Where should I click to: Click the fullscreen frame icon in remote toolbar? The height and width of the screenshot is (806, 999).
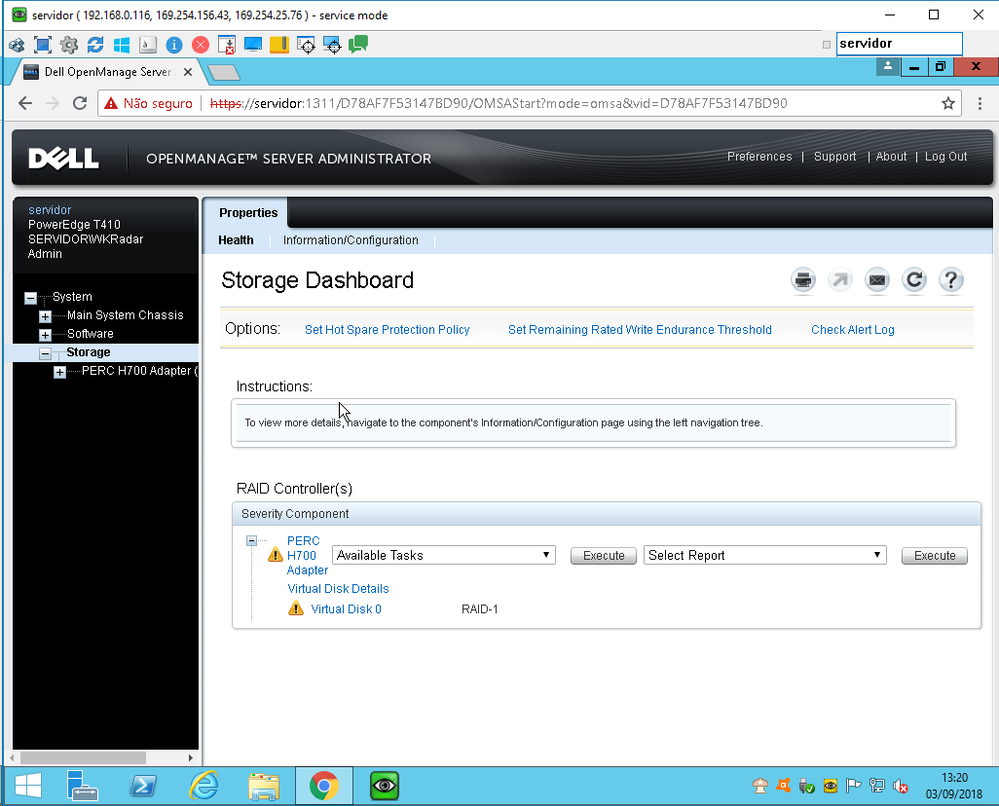pos(43,45)
